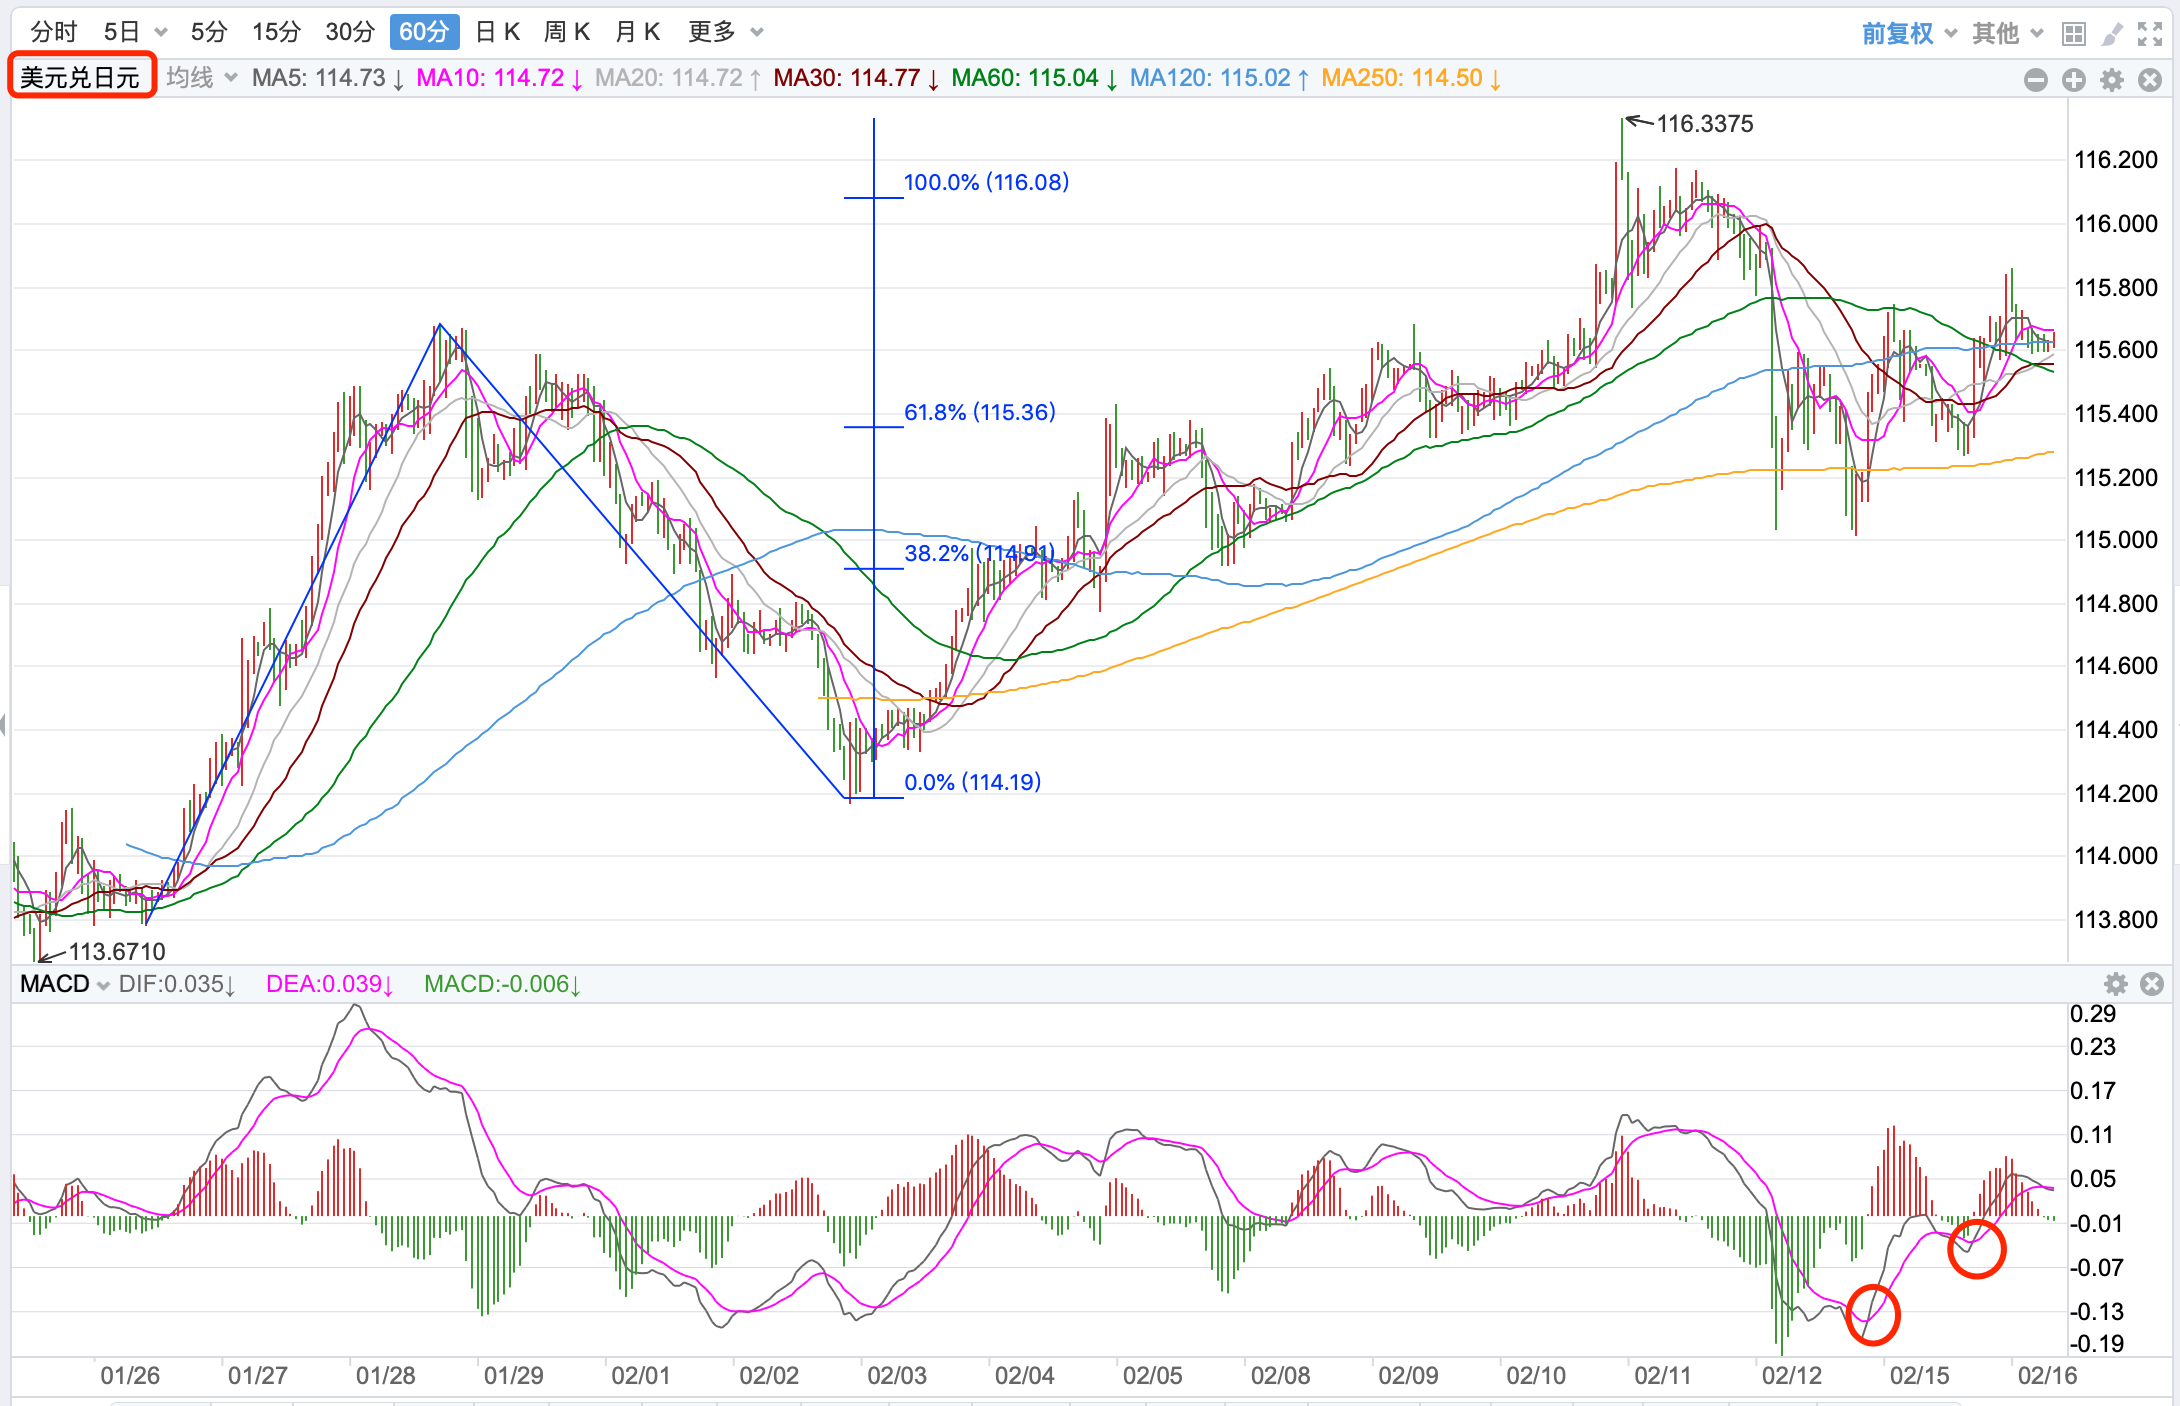Expand the 5日 dropdown arrow
Screen dimensions: 2180x1406
click(161, 33)
